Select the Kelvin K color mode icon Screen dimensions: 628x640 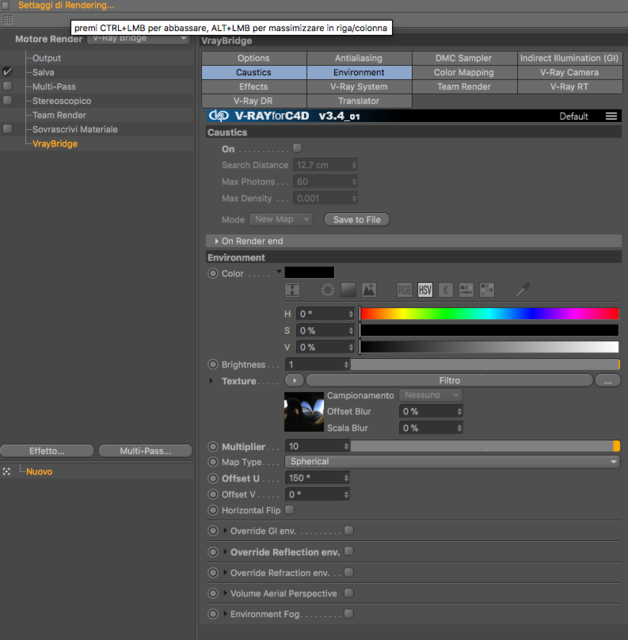pos(446,290)
